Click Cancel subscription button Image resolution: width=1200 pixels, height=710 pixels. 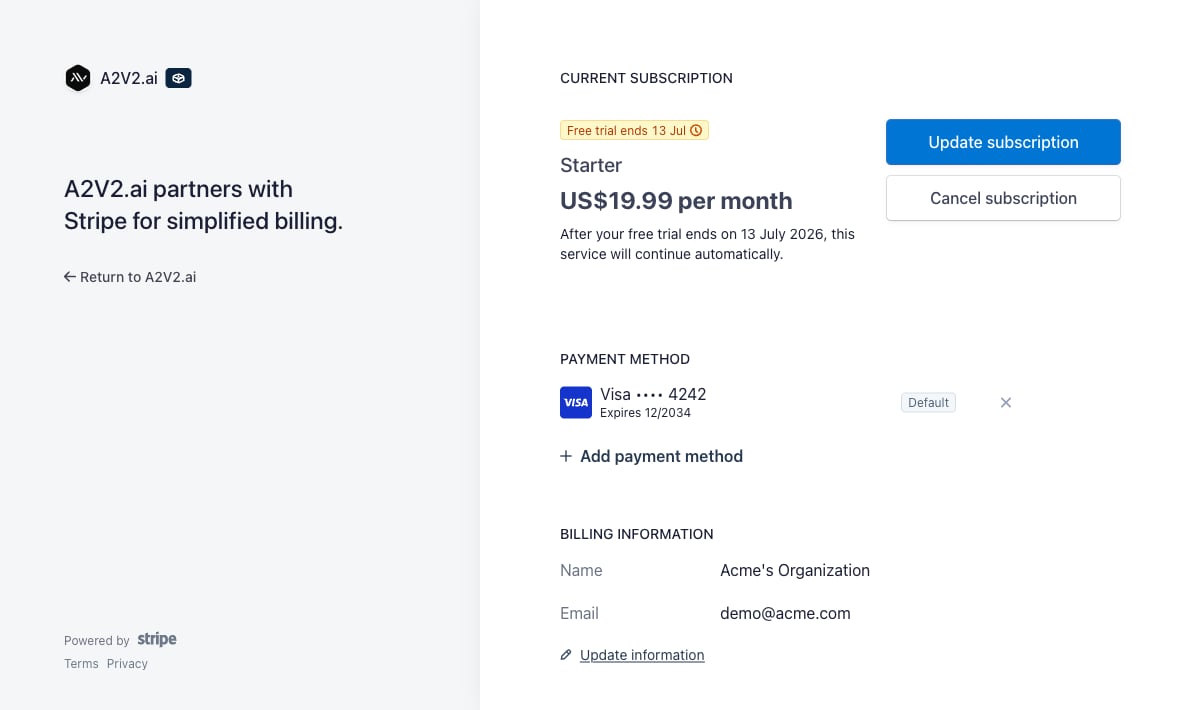pyautogui.click(x=1003, y=198)
